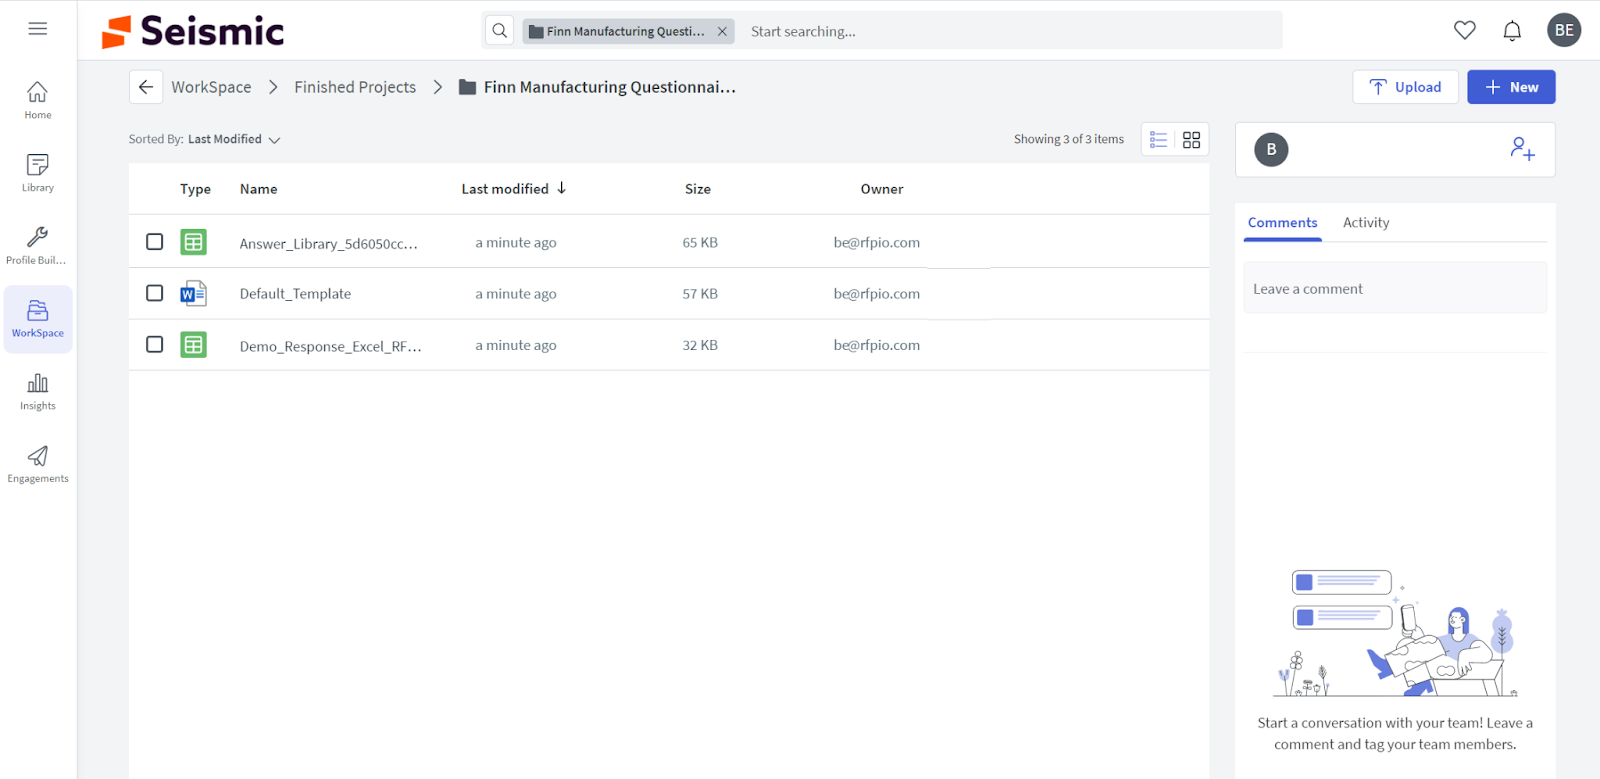Image resolution: width=1600 pixels, height=779 pixels.
Task: Click Default_Template Word file icon
Action: coord(193,293)
